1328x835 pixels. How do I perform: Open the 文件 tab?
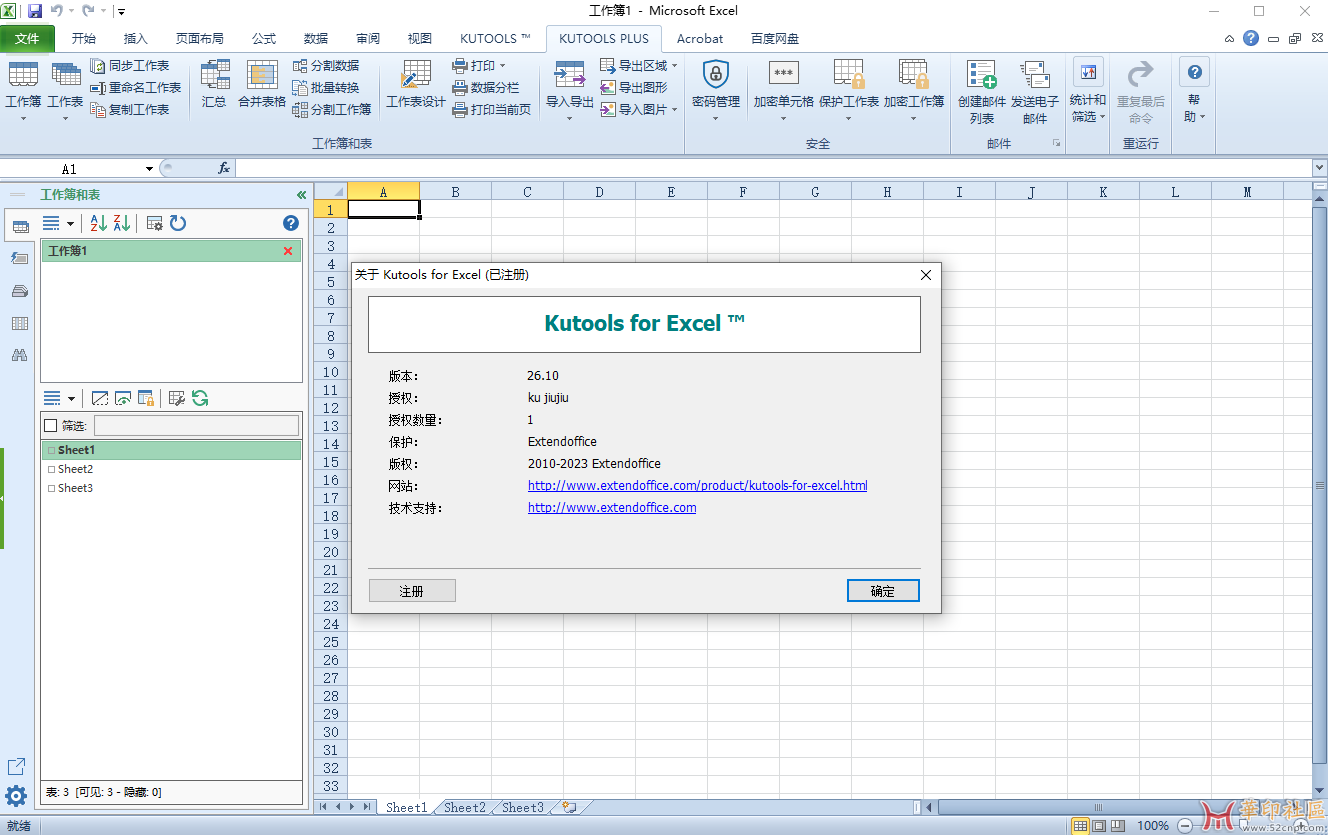(27, 39)
